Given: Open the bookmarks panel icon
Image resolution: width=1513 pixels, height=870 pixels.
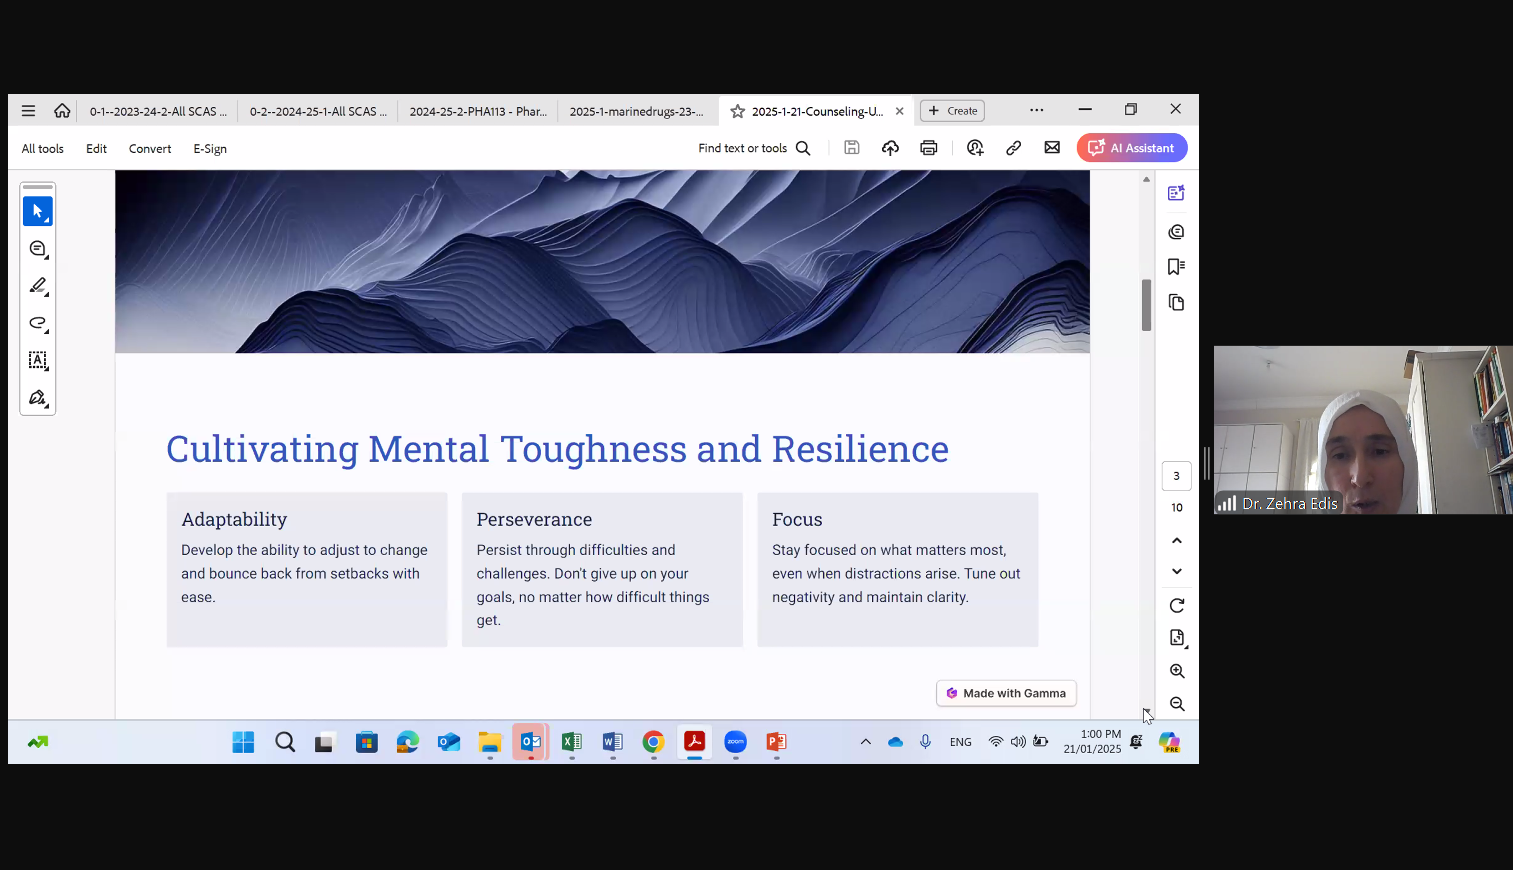Looking at the screenshot, I should pyautogui.click(x=1176, y=267).
